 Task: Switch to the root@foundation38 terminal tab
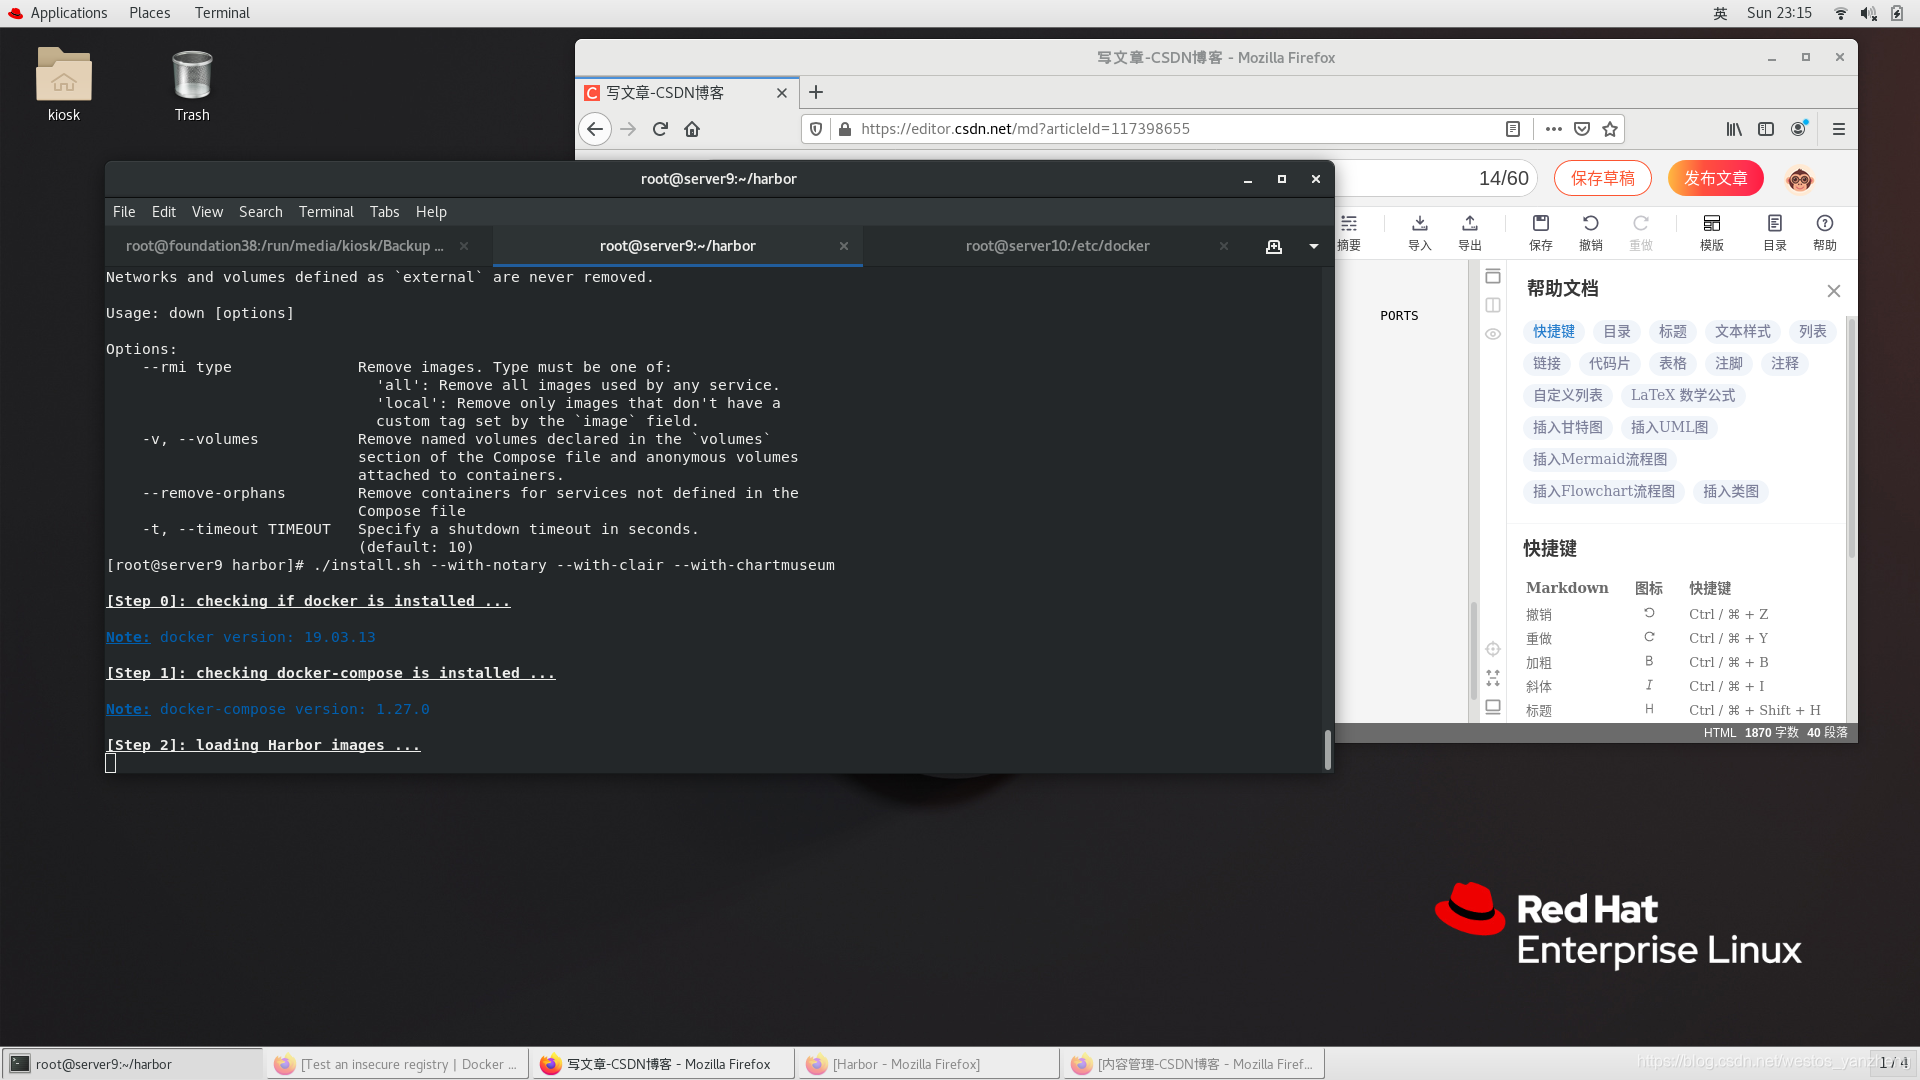click(x=284, y=245)
